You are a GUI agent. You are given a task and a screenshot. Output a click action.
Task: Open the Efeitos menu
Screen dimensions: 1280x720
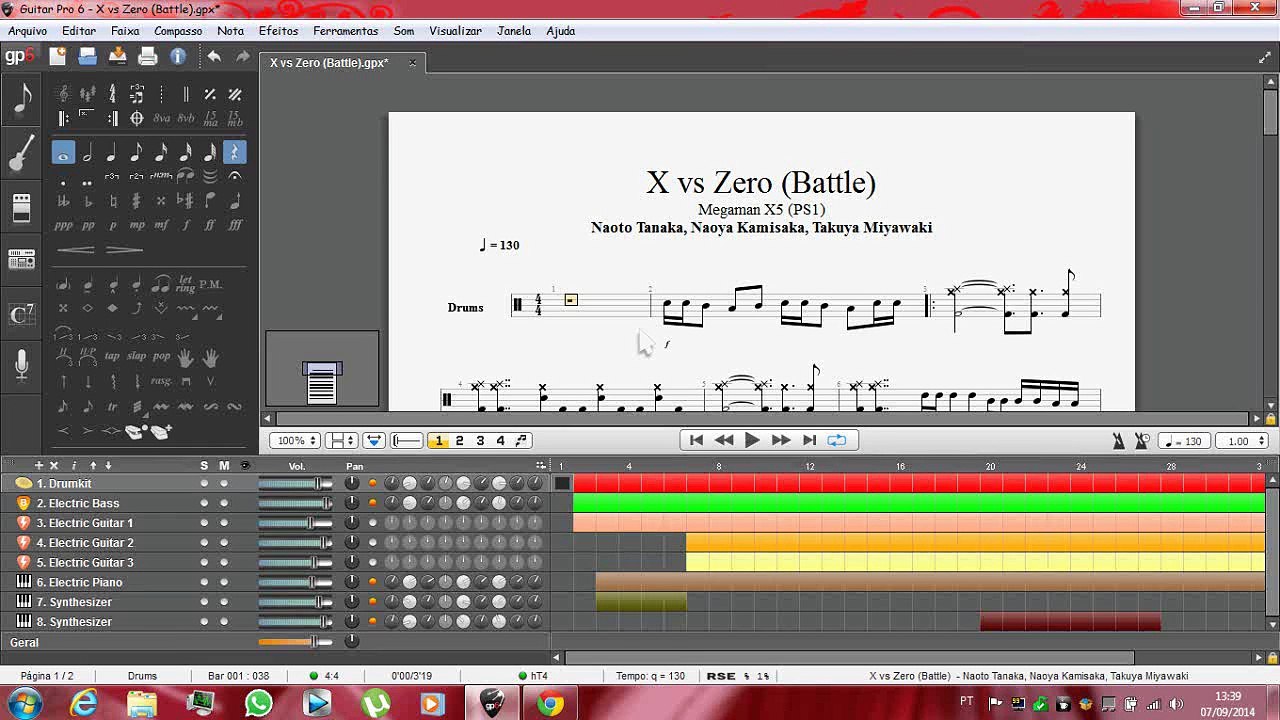point(278,31)
